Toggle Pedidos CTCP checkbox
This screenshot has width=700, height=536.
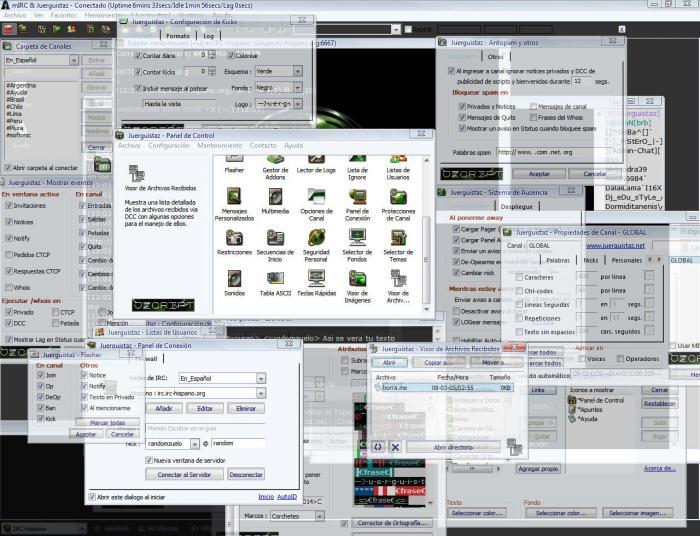[x=8, y=254]
